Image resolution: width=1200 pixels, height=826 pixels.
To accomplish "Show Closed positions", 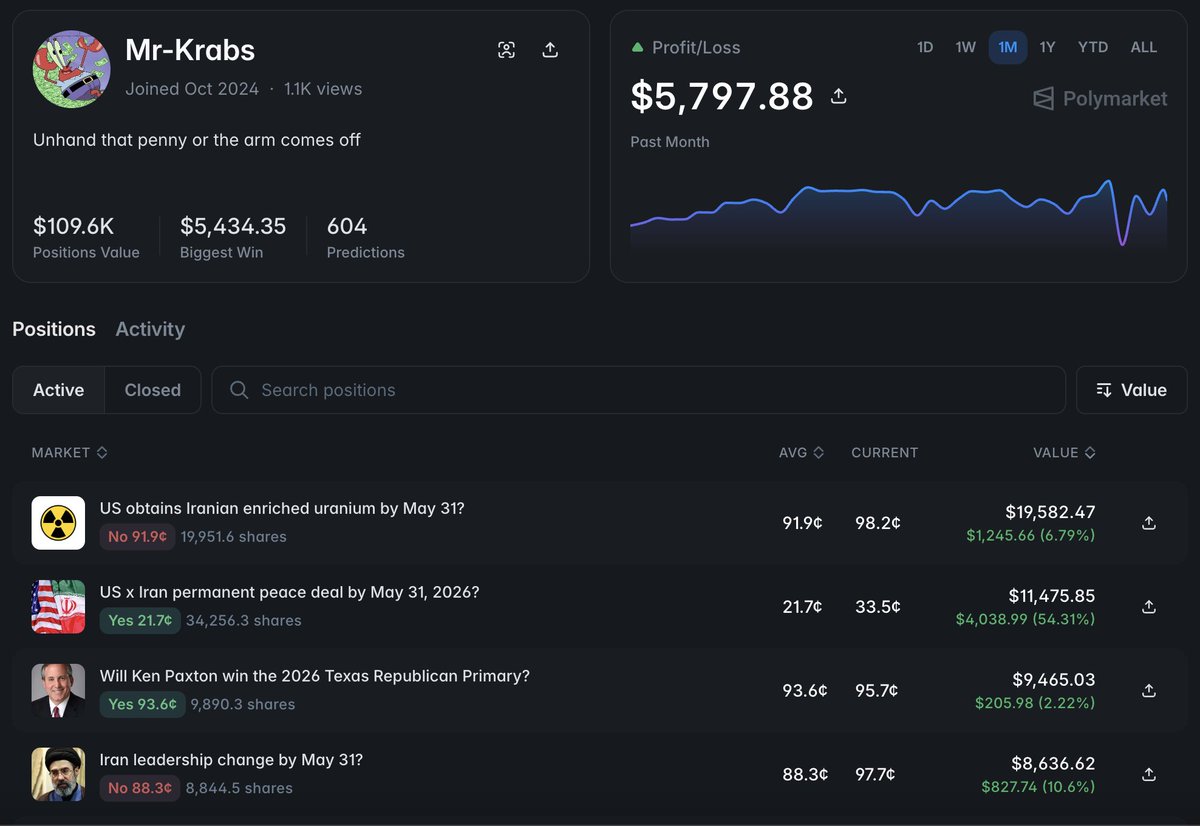I will (x=153, y=390).
